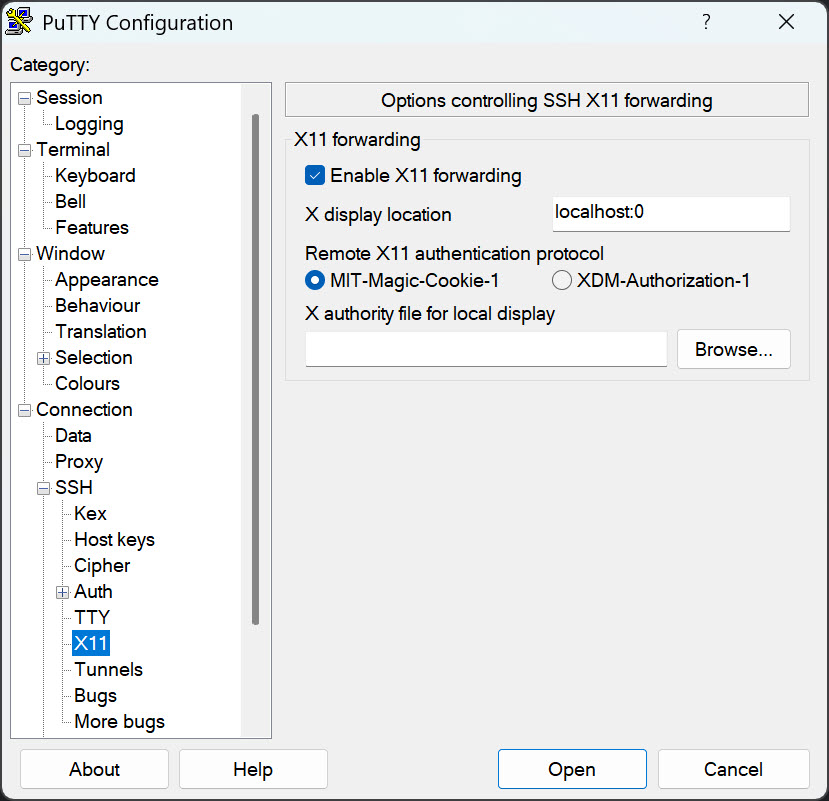This screenshot has height=801, width=829.
Task: Open the Tunnels settings page
Action: 108,670
